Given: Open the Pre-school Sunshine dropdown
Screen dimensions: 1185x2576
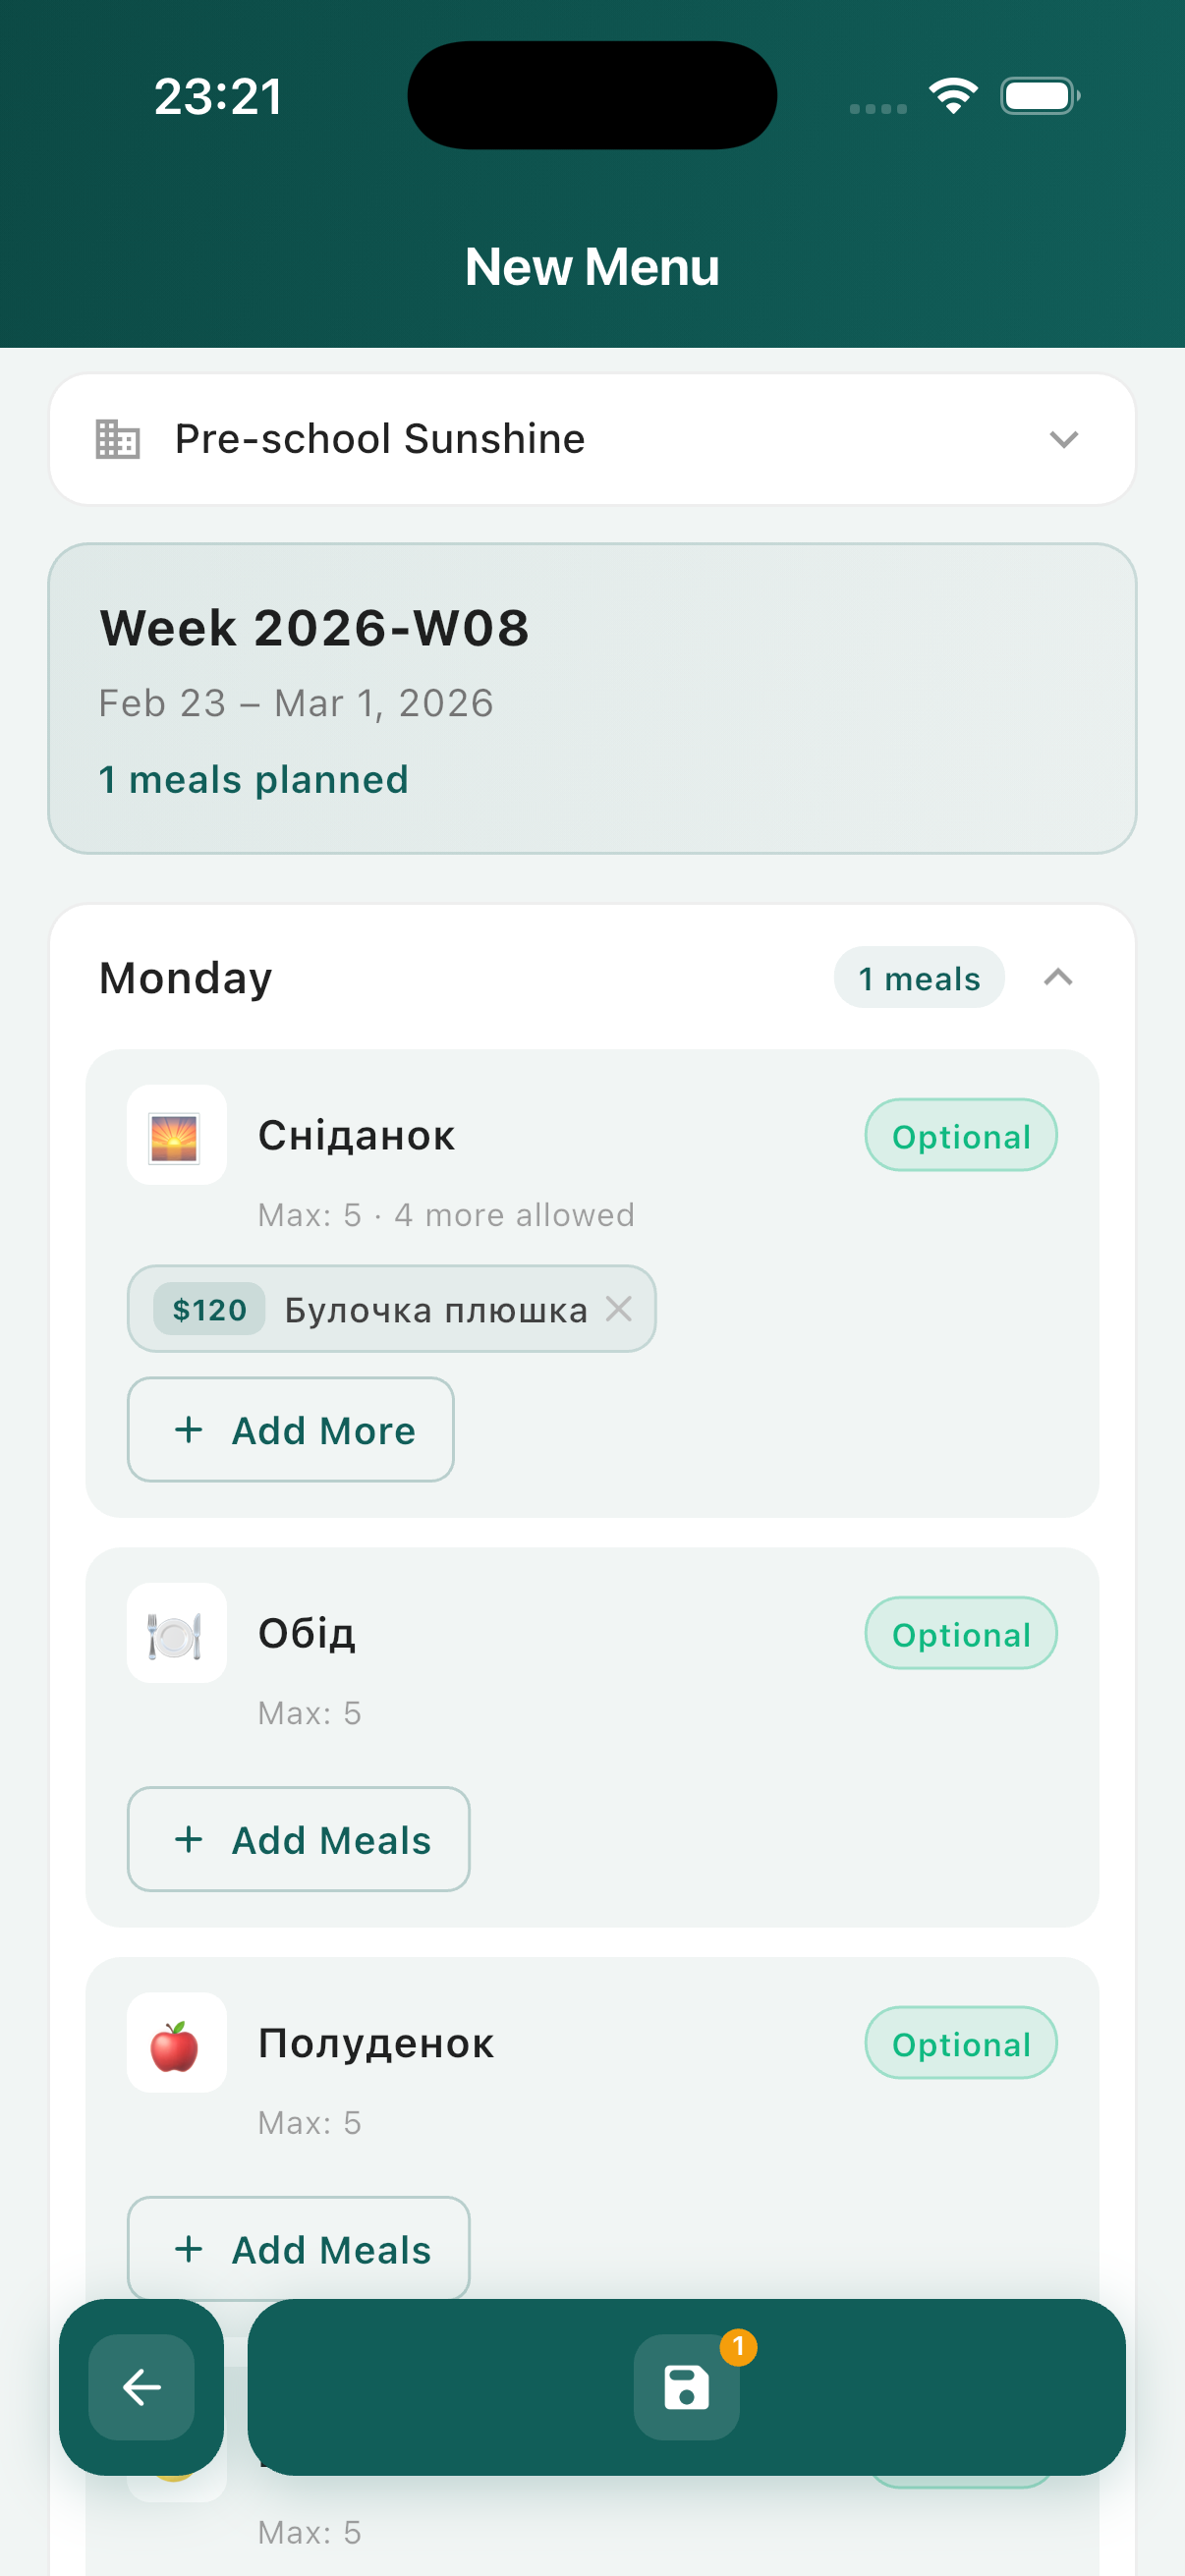Looking at the screenshot, I should point(1062,439).
